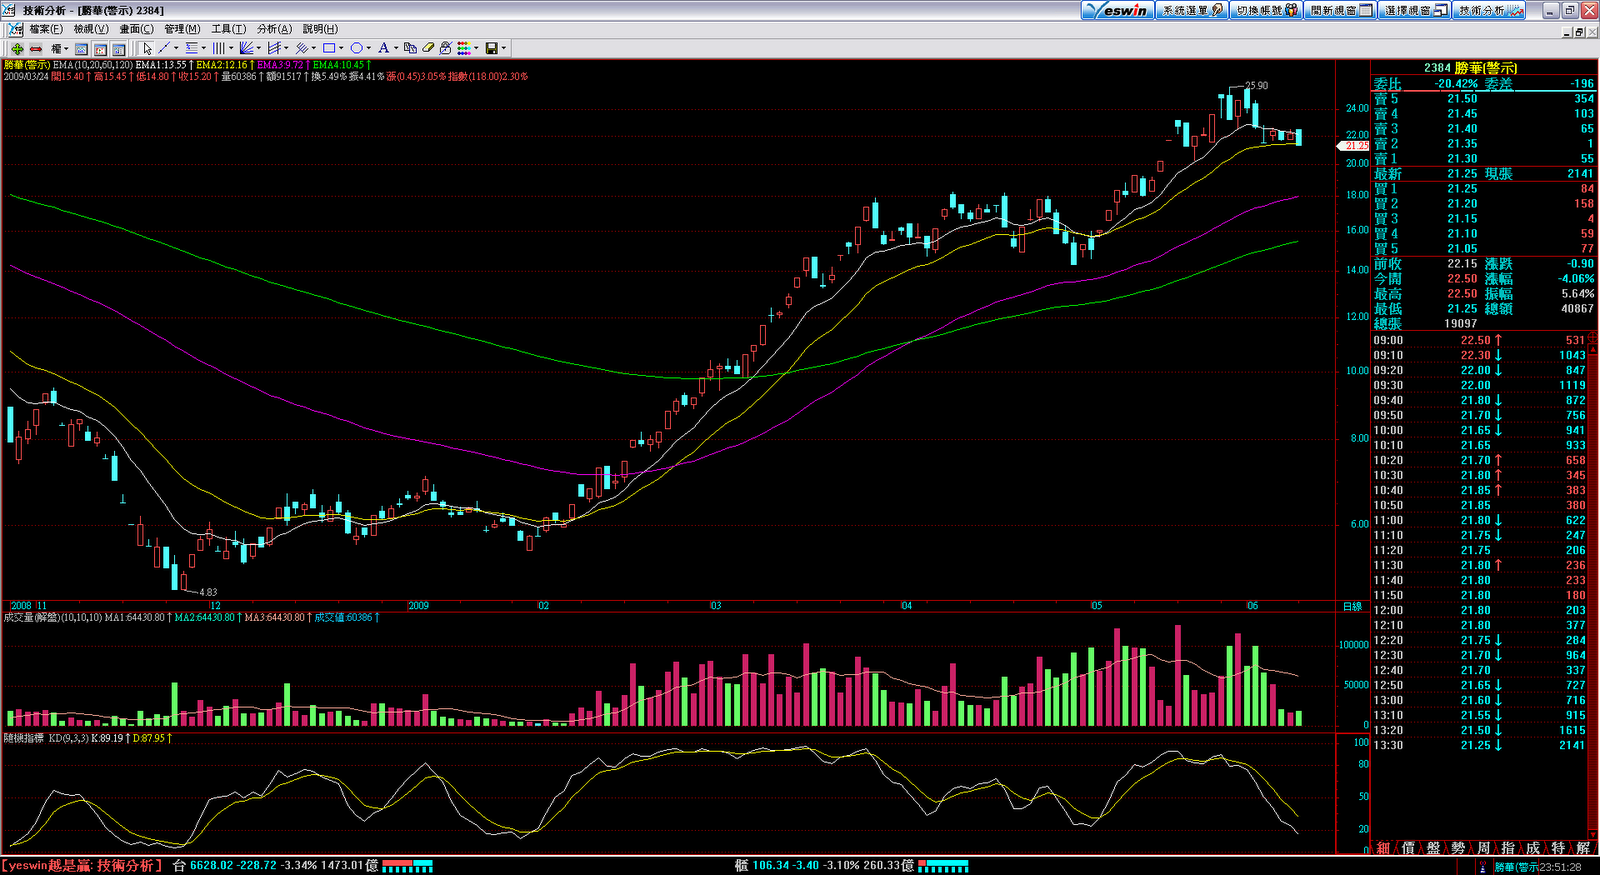This screenshot has width=1600, height=875.
Task: Open the 檔案(F) menu
Action: 46,29
